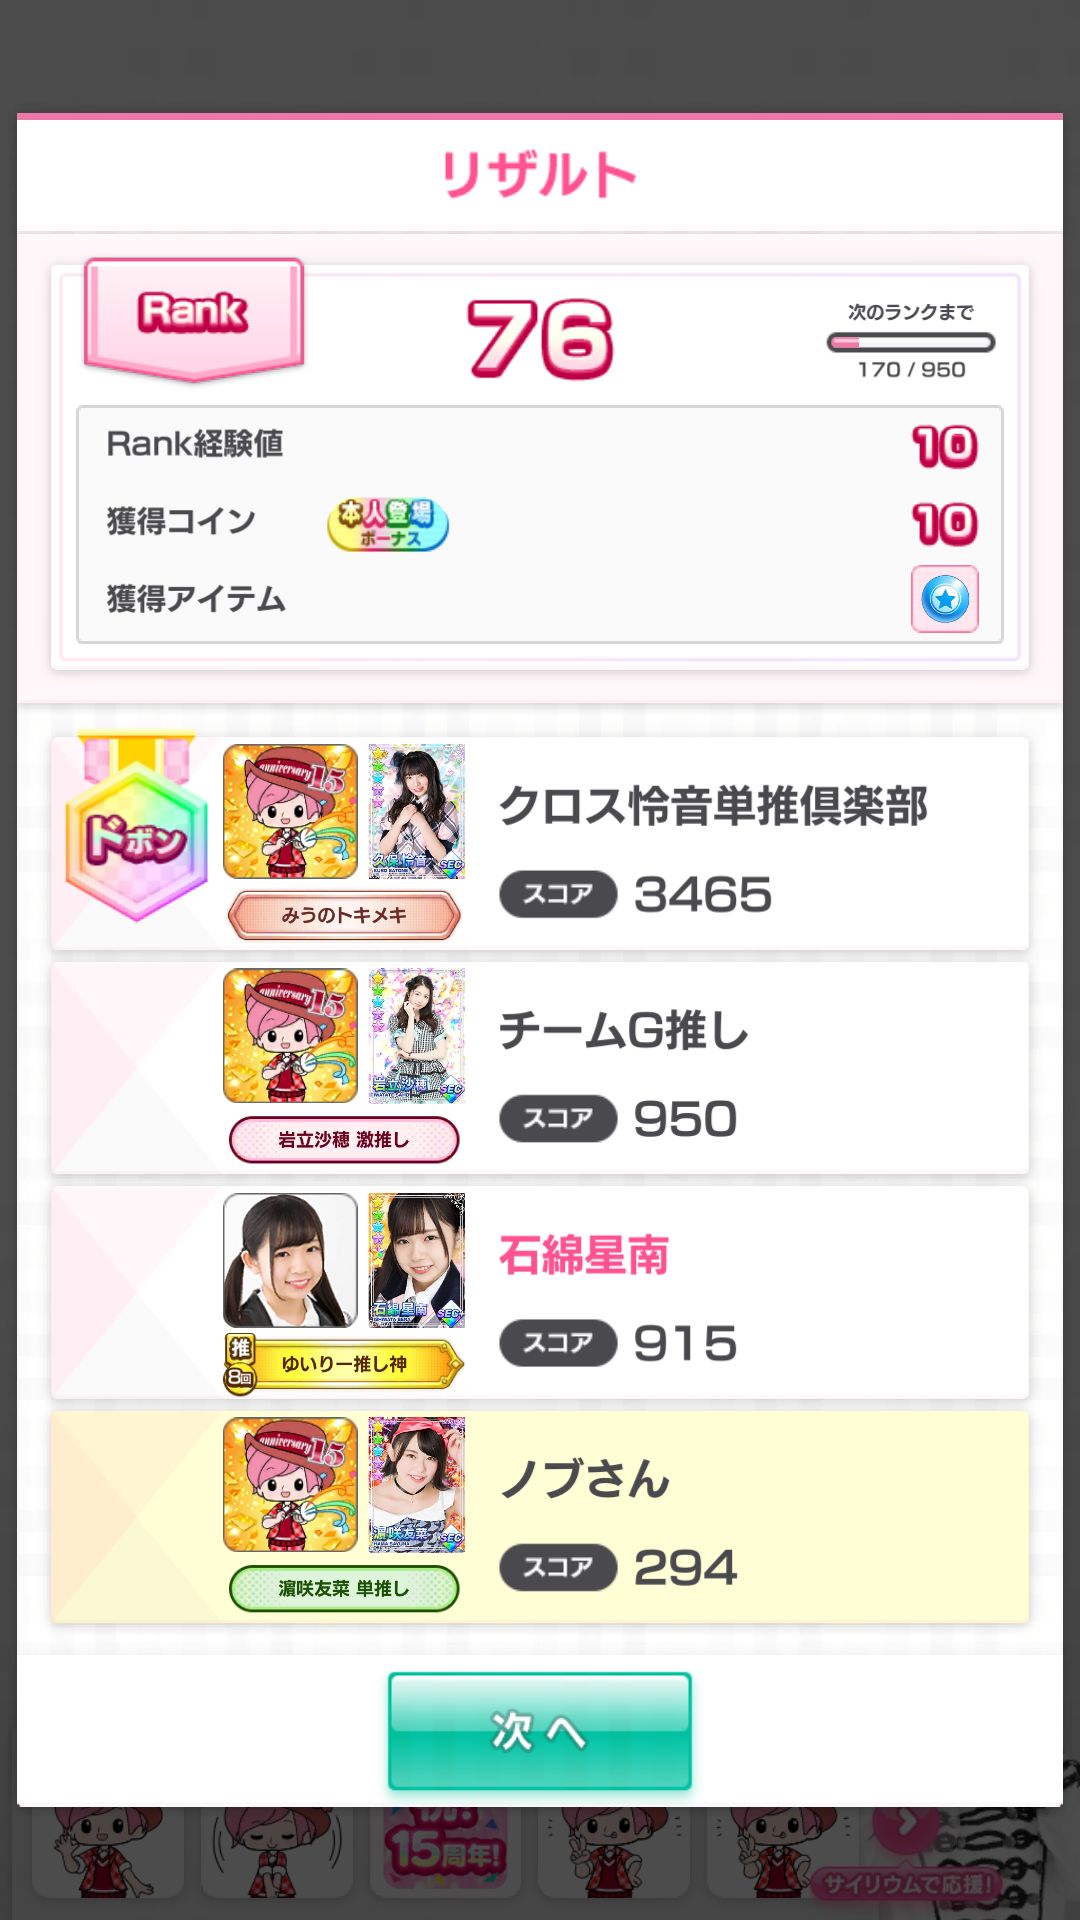Tap the ドボン hexagon medal badge
Image resolution: width=1080 pixels, height=1920 pixels.
(x=136, y=831)
